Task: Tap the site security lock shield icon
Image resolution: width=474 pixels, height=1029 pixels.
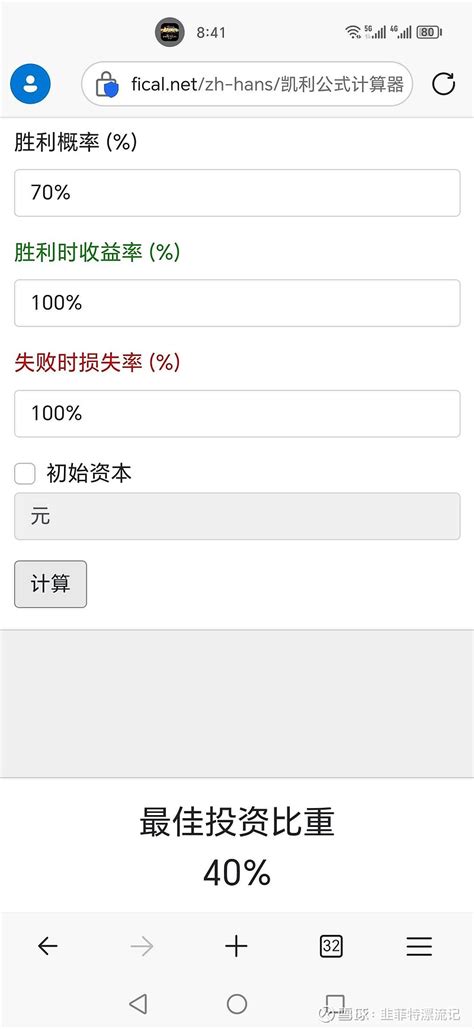Action: click(x=106, y=85)
